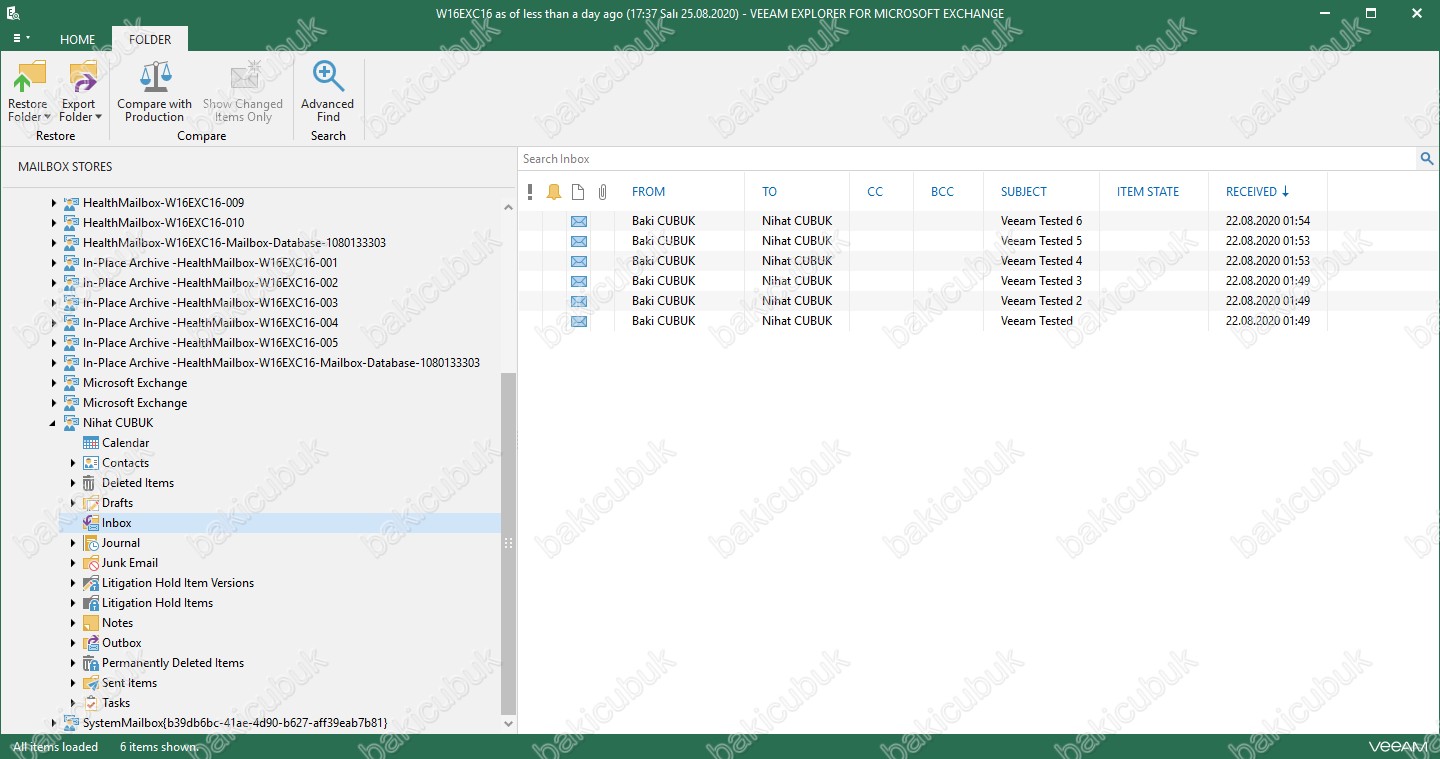Select the Litigation Hold Item Versions folder

(178, 583)
